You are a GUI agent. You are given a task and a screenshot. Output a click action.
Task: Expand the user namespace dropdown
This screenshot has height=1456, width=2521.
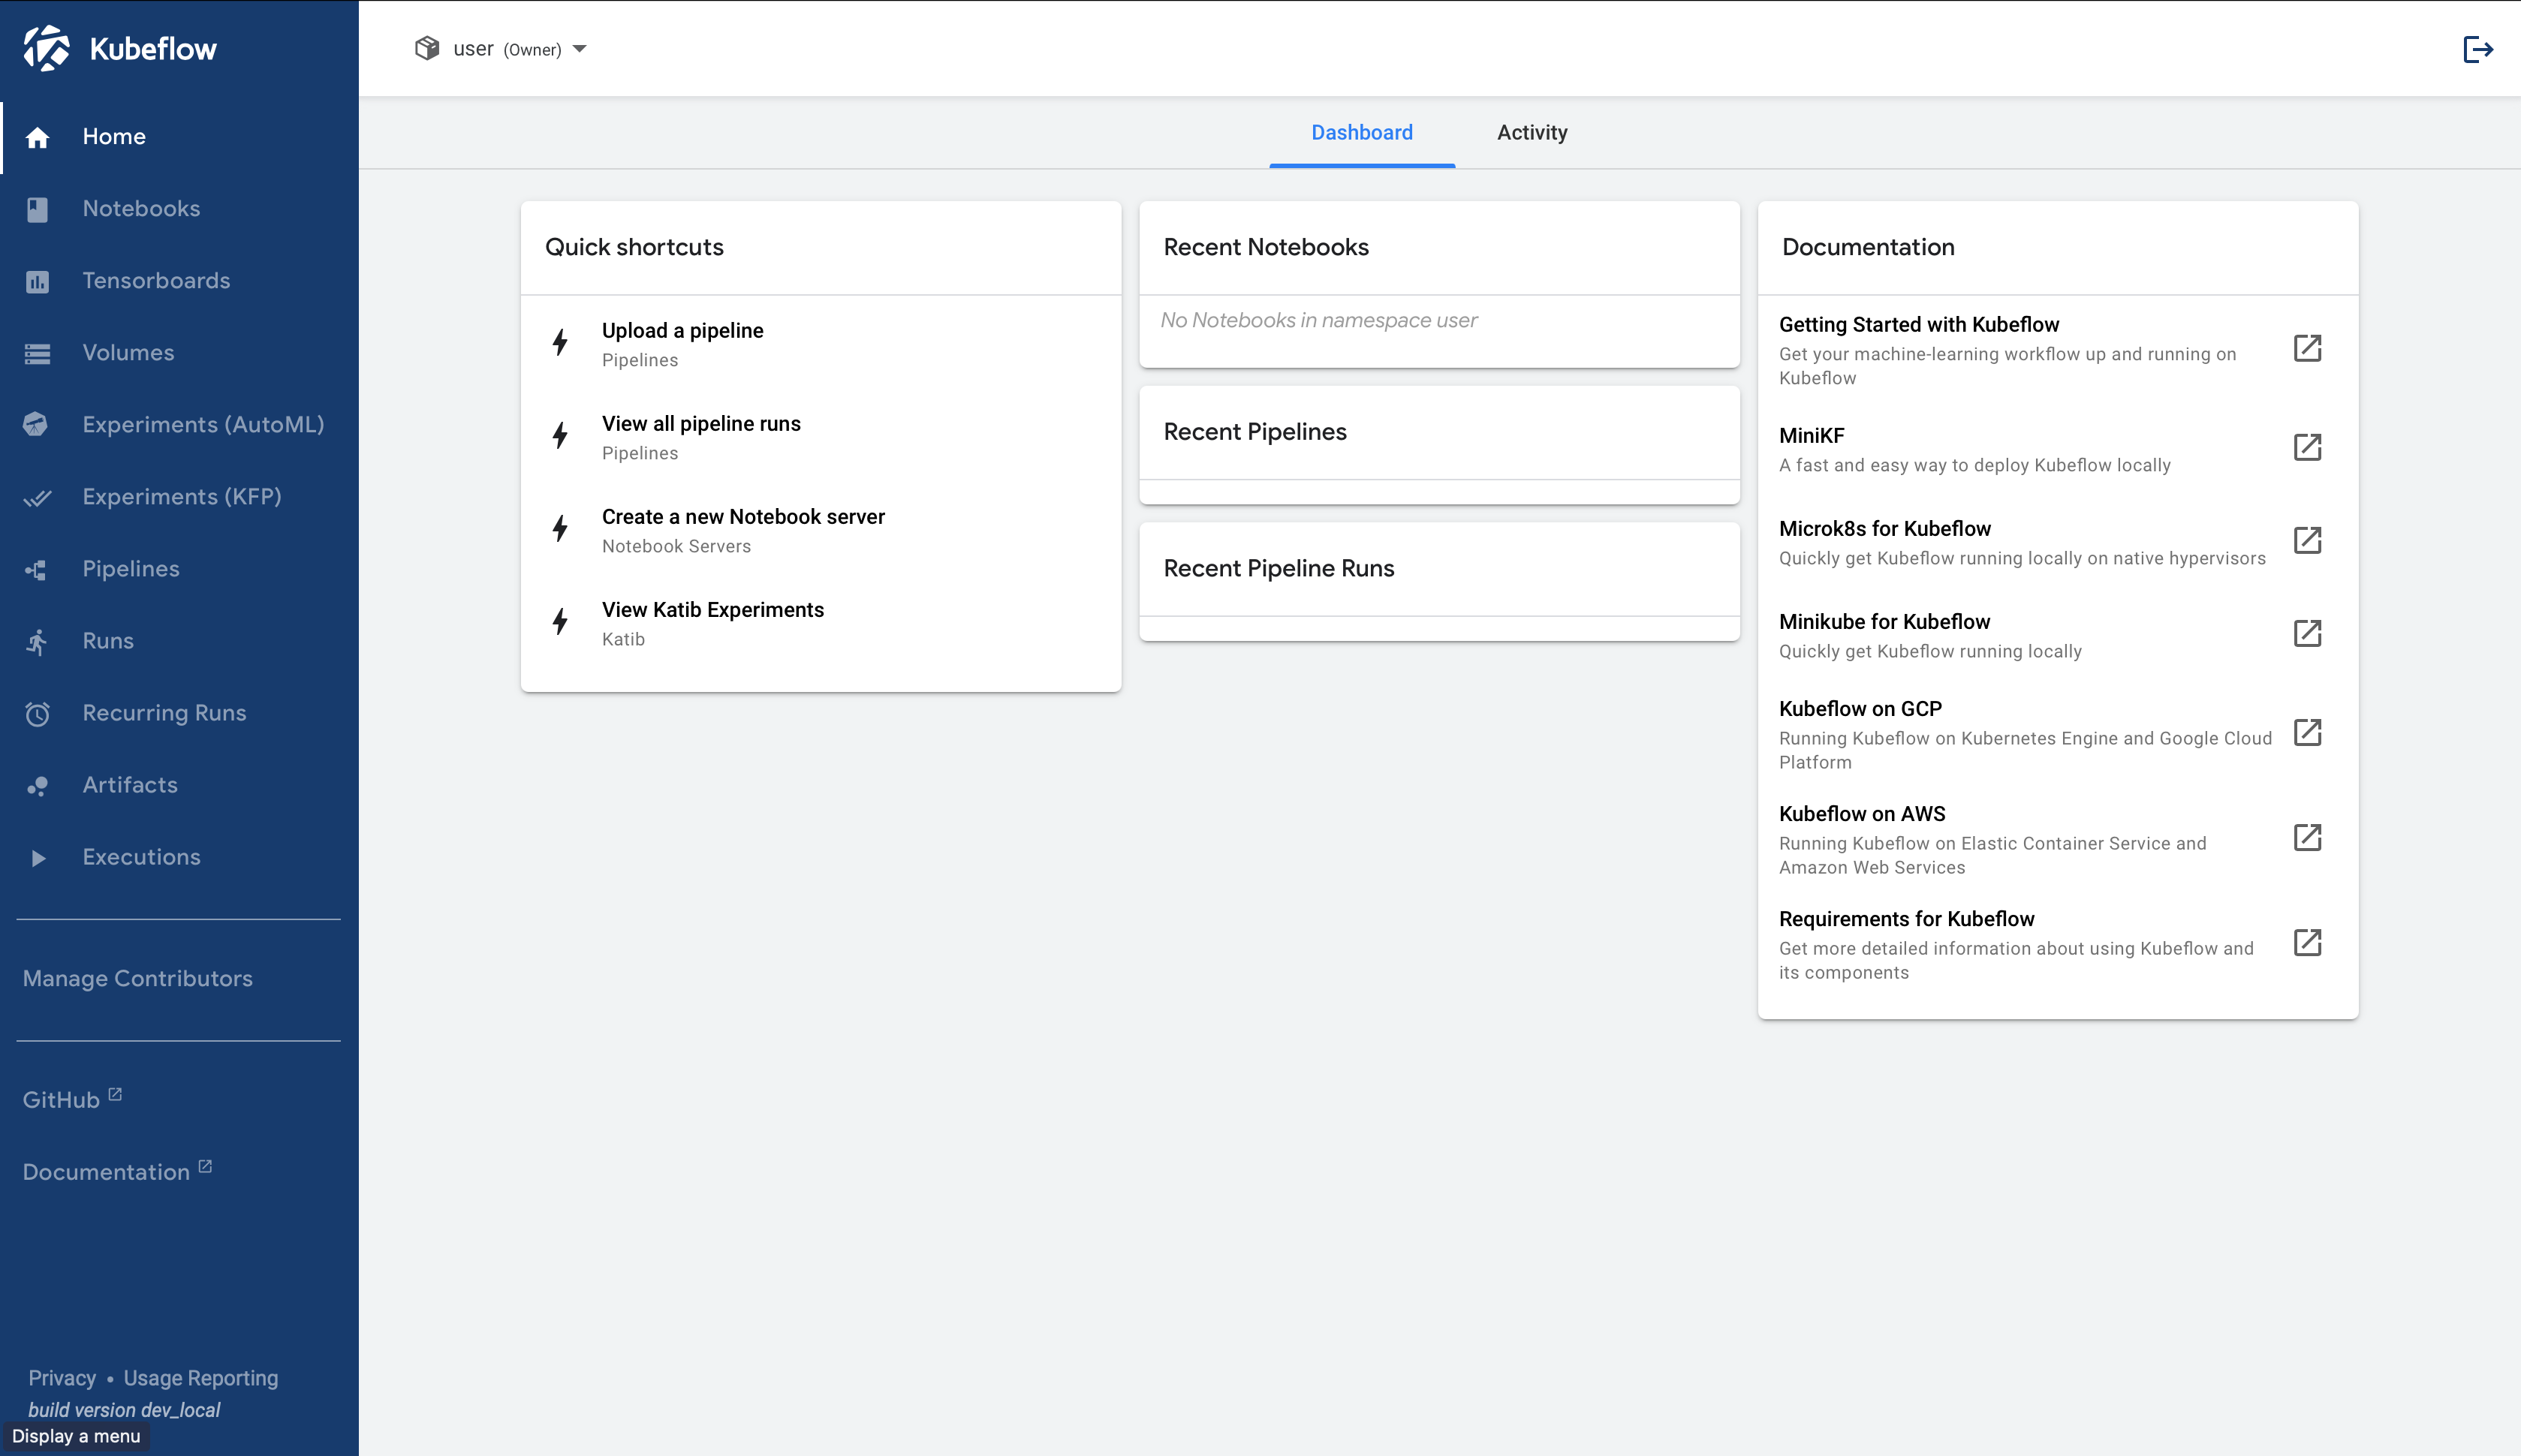[x=580, y=48]
